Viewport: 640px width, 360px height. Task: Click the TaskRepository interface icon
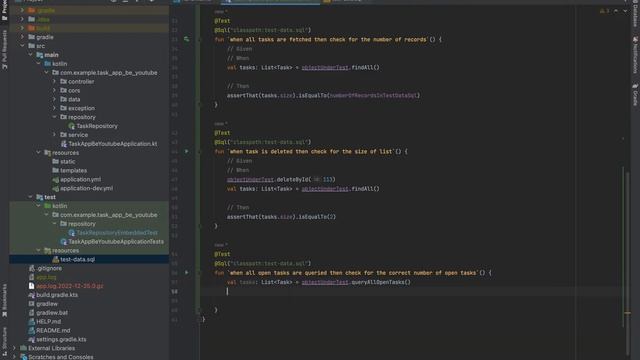coord(71,126)
